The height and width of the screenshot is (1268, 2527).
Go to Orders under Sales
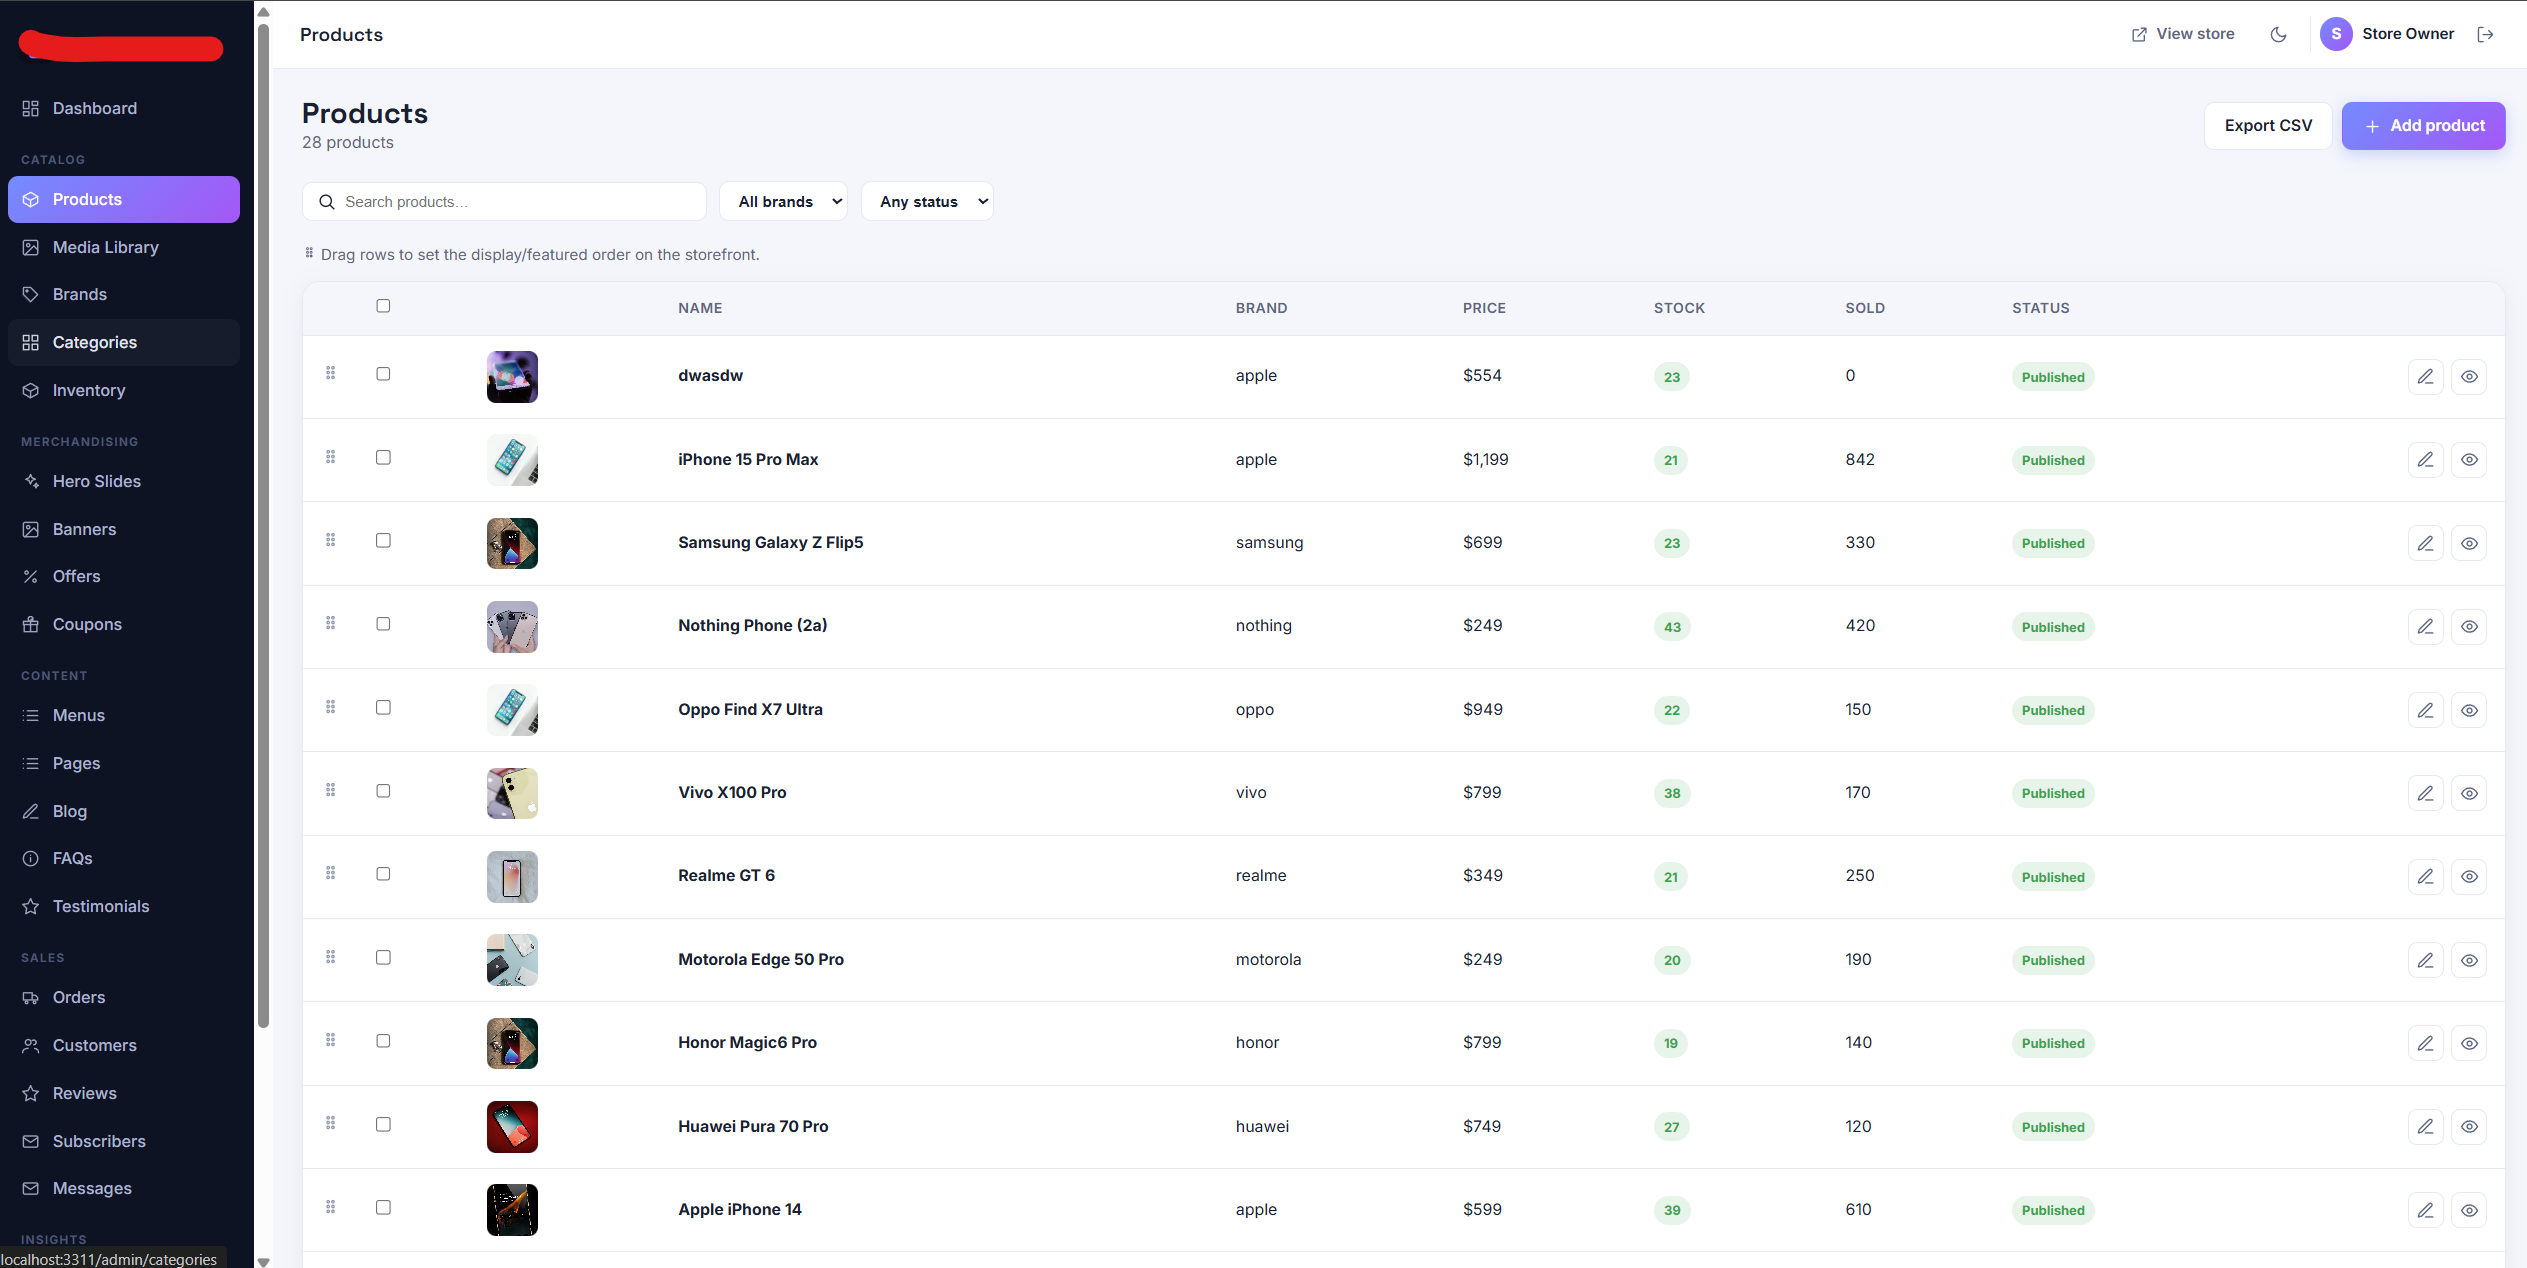point(124,997)
